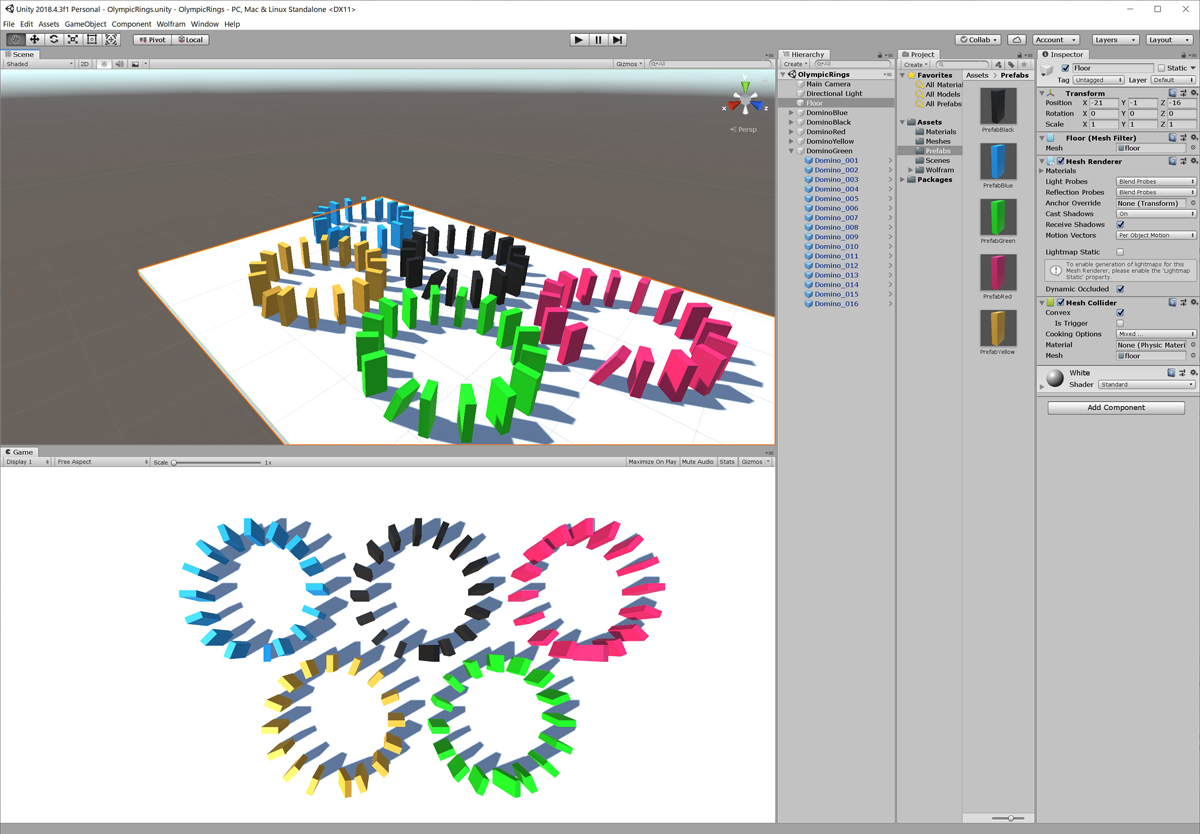Open the Shaded draw mode dropdown

[x=39, y=64]
